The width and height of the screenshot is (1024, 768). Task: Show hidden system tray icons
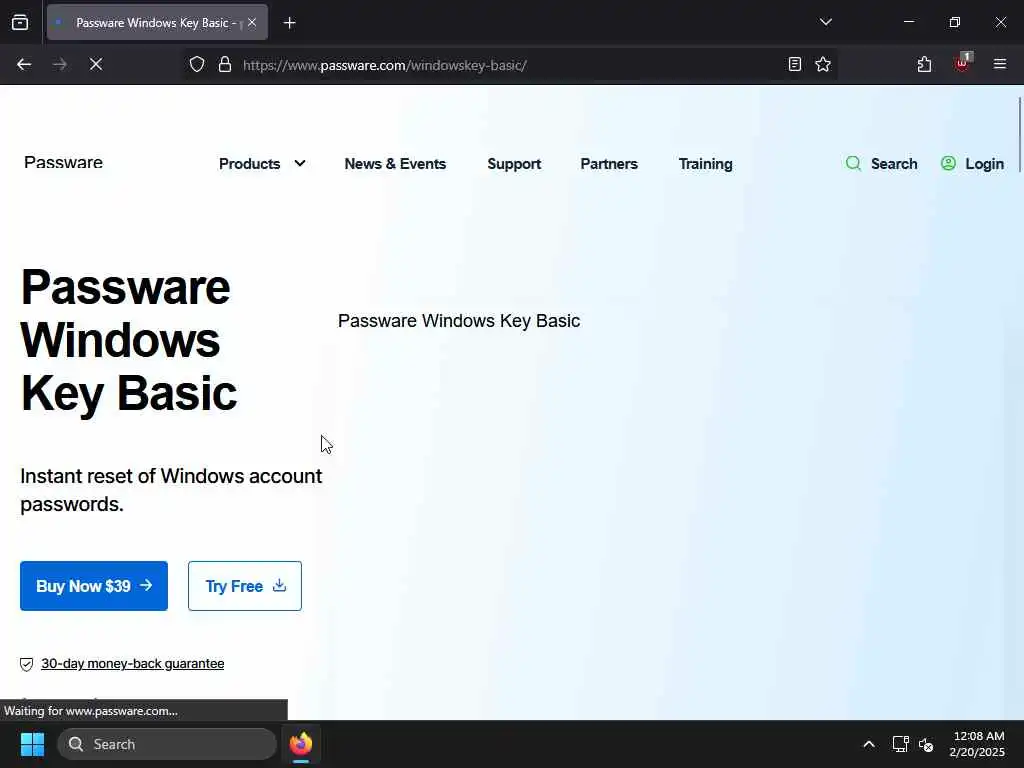(869, 744)
